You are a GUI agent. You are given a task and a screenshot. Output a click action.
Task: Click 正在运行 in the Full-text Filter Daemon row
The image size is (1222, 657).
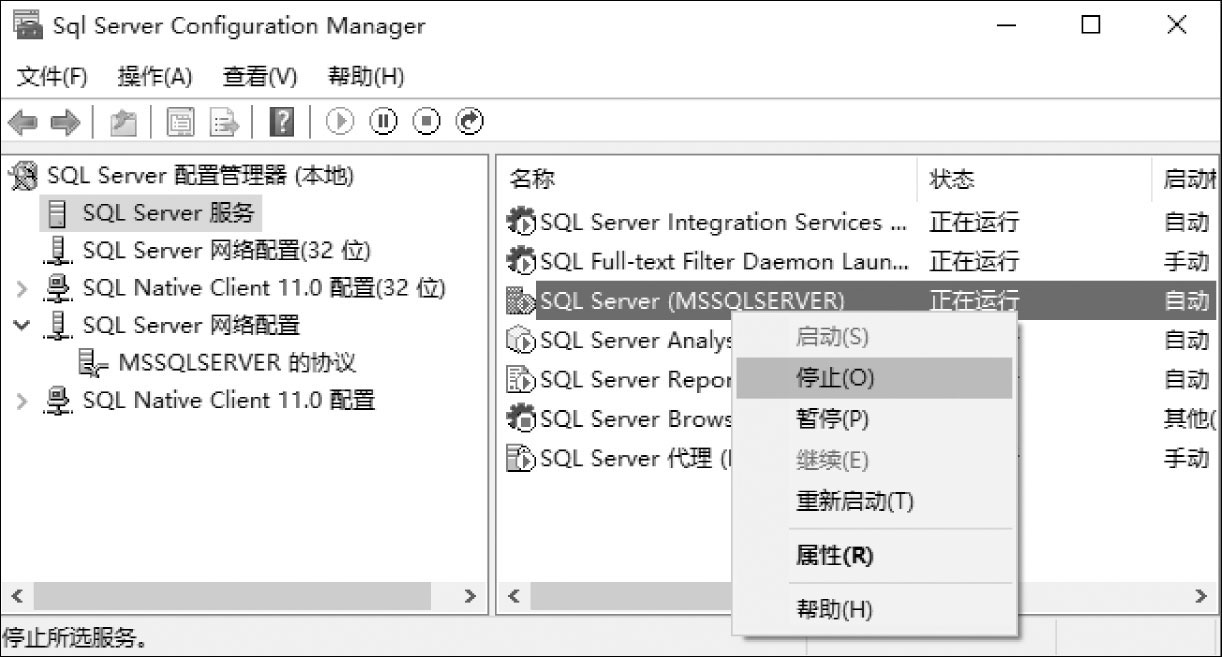coord(974,262)
